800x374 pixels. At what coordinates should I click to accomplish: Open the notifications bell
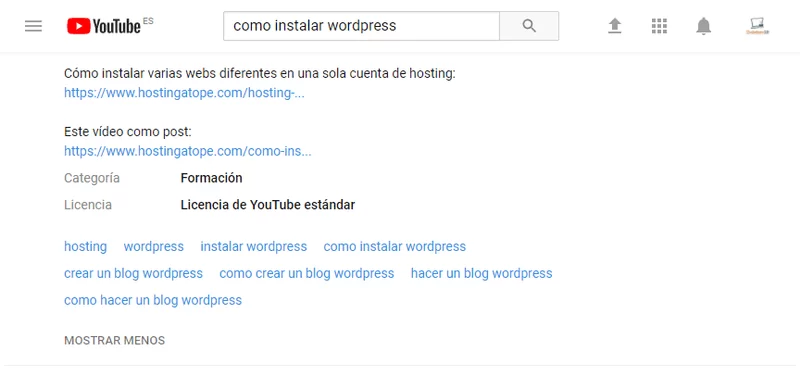[x=704, y=26]
